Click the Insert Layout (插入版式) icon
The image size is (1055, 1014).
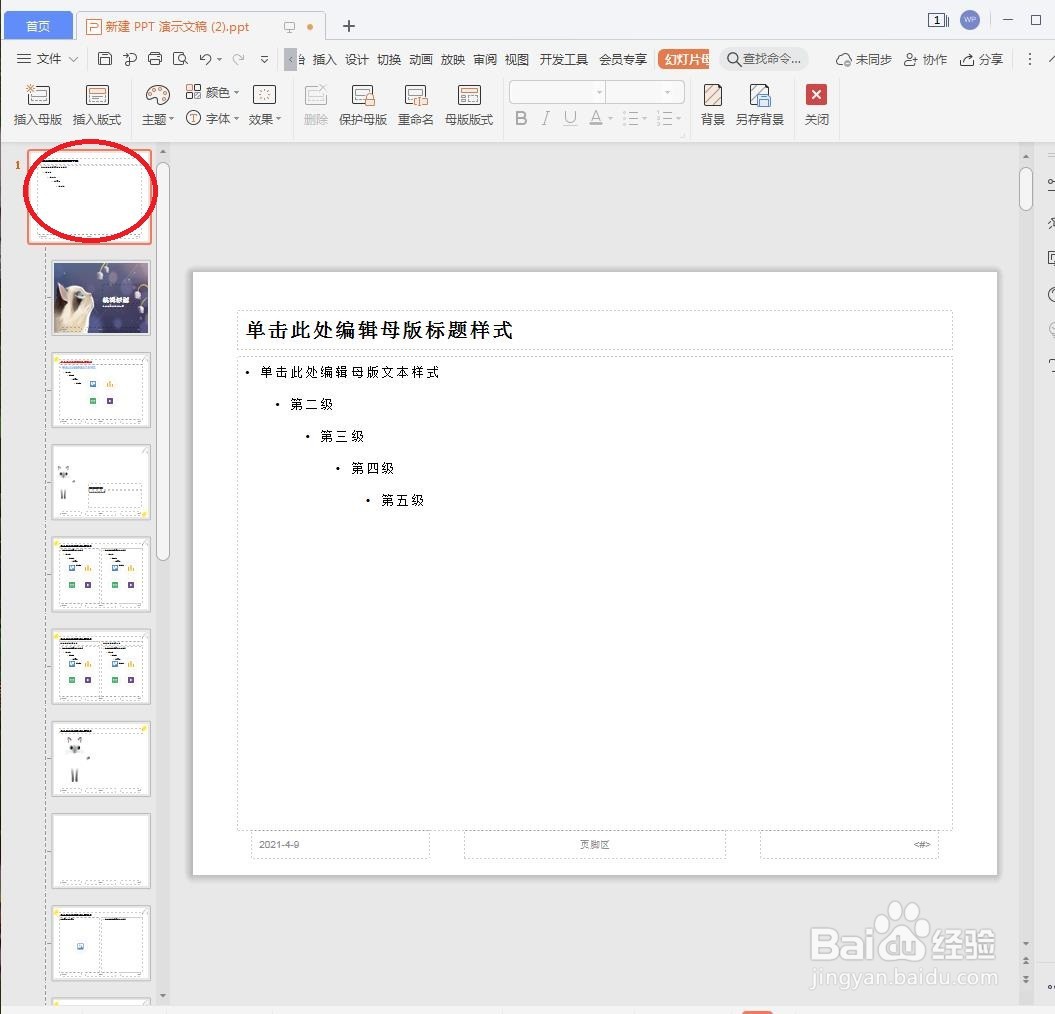pyautogui.click(x=97, y=104)
